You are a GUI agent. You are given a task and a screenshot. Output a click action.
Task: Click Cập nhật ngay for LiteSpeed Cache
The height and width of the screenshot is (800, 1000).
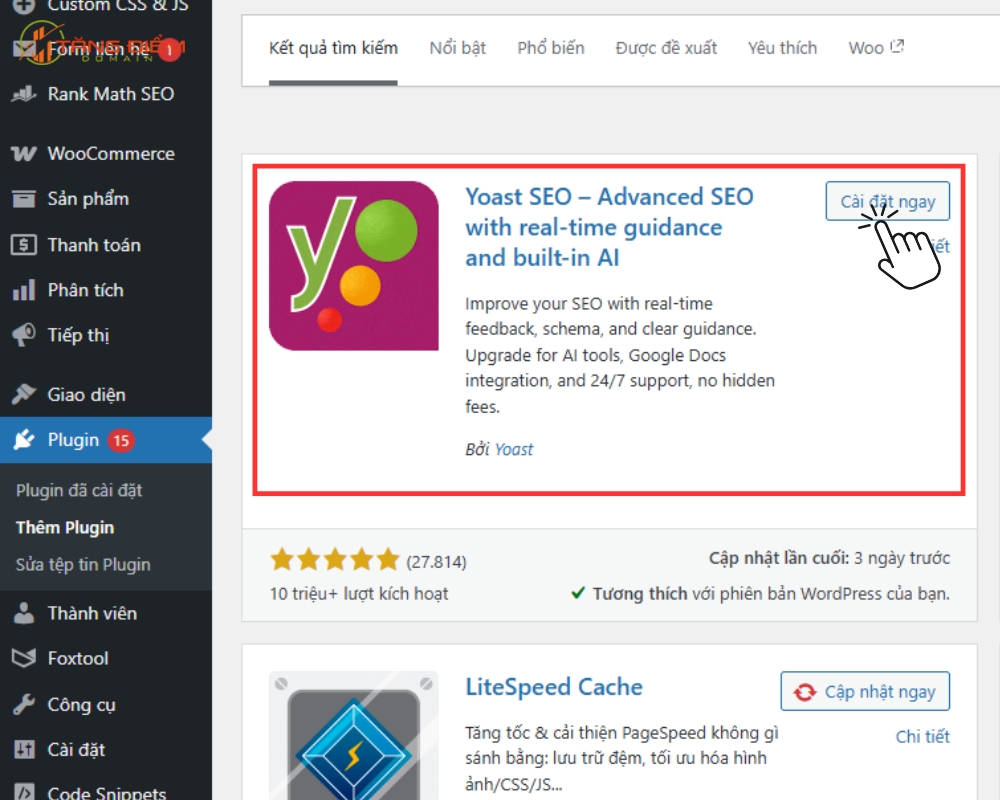point(865,692)
